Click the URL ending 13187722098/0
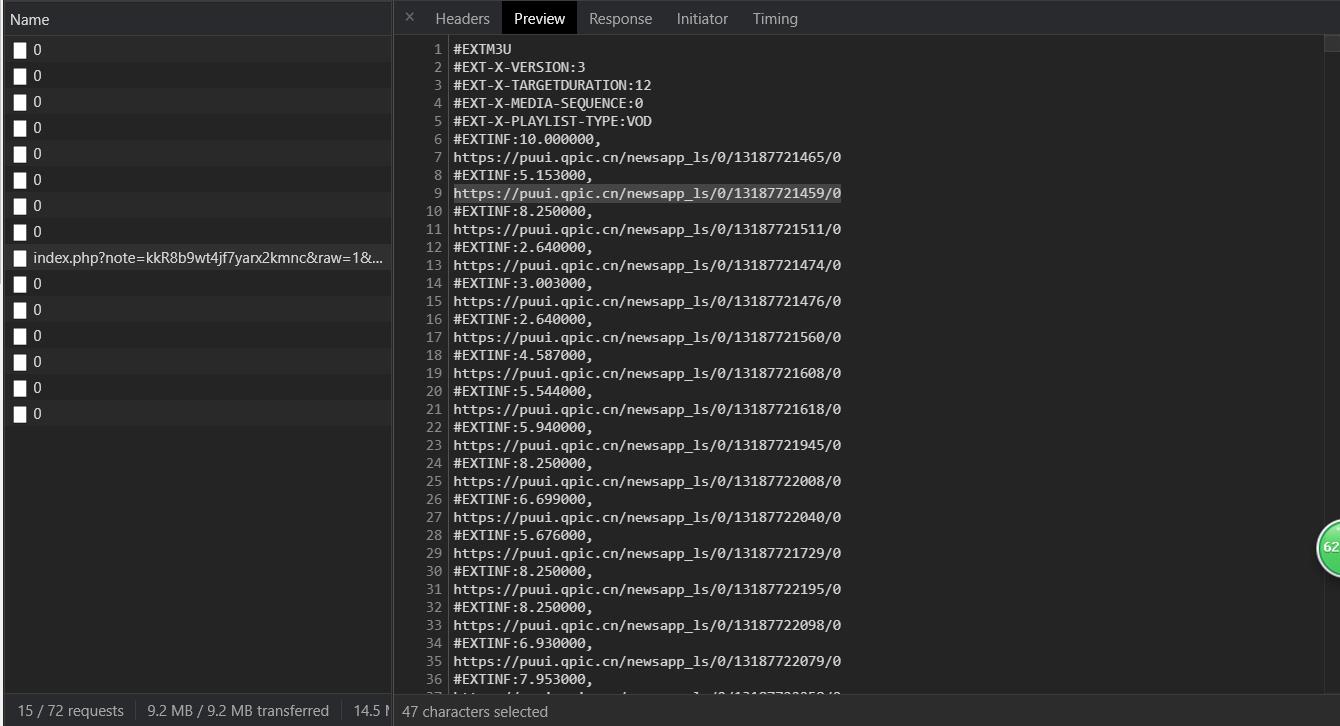This screenshot has width=1340, height=726. tap(647, 625)
